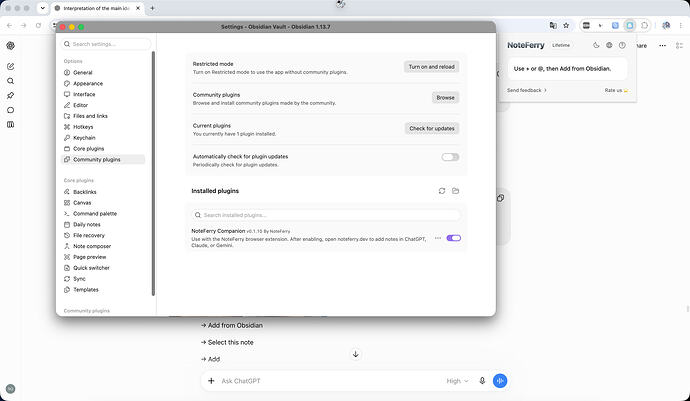Click copy icon beside the ChatGPT code block

500,198
